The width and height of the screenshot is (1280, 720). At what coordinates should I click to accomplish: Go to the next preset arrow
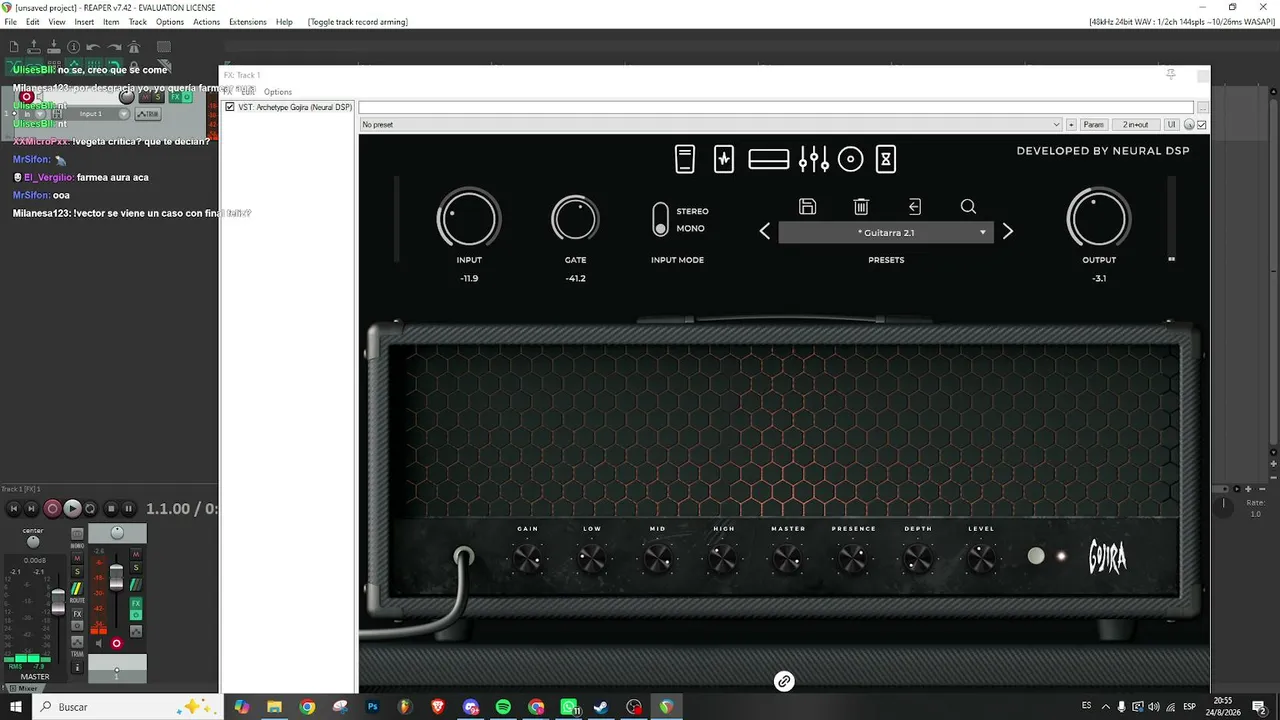(x=1008, y=232)
